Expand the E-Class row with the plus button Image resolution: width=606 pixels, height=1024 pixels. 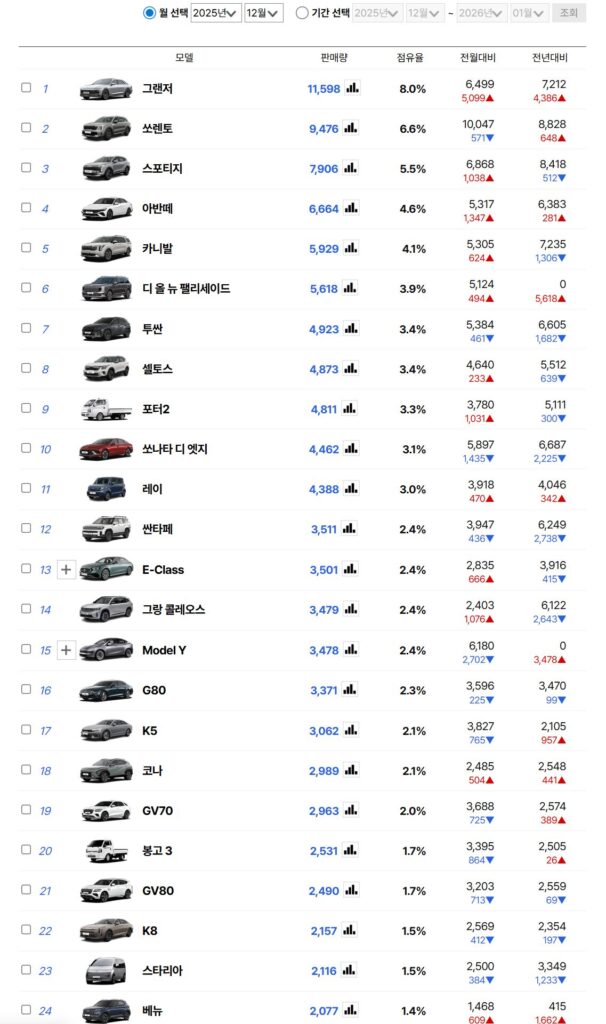pyautogui.click(x=66, y=569)
